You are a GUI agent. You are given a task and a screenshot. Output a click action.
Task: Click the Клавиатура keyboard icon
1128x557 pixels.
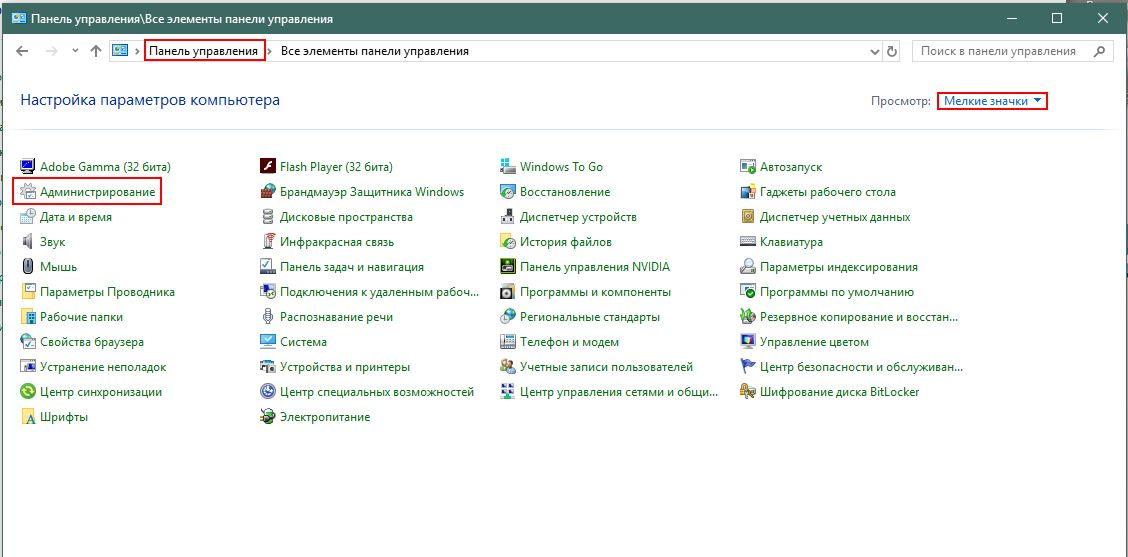pos(748,242)
